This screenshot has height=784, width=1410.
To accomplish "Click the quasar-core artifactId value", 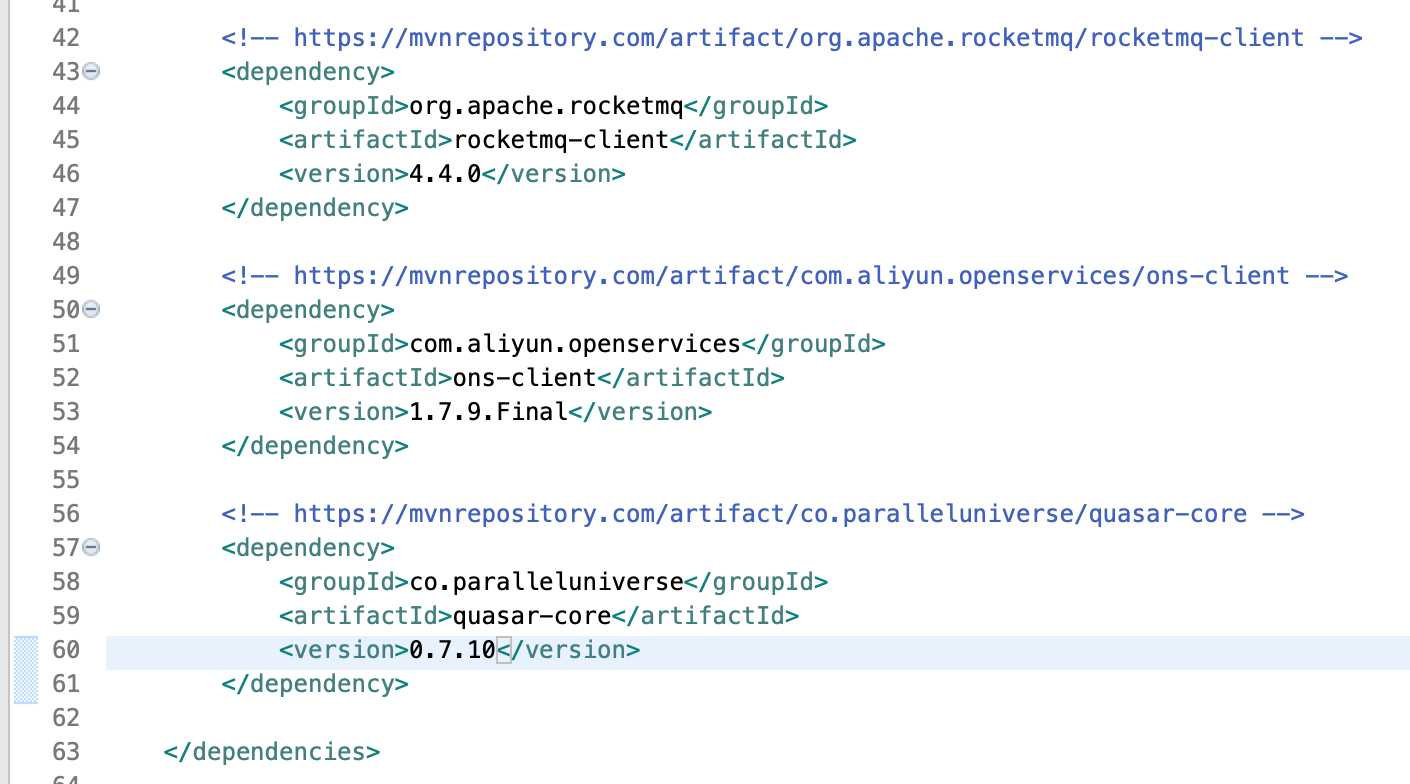I will [x=532, y=616].
